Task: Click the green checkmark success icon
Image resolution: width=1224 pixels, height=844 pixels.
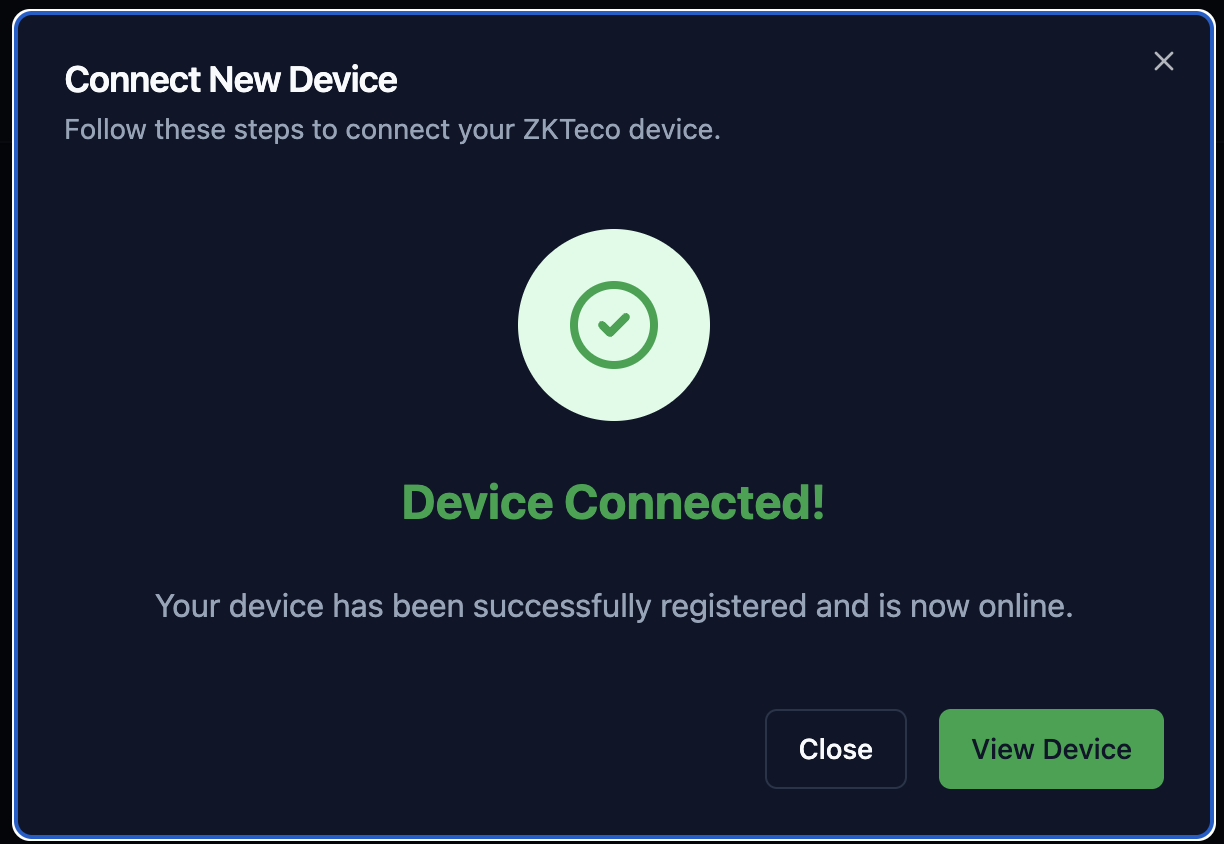Action: [x=614, y=324]
